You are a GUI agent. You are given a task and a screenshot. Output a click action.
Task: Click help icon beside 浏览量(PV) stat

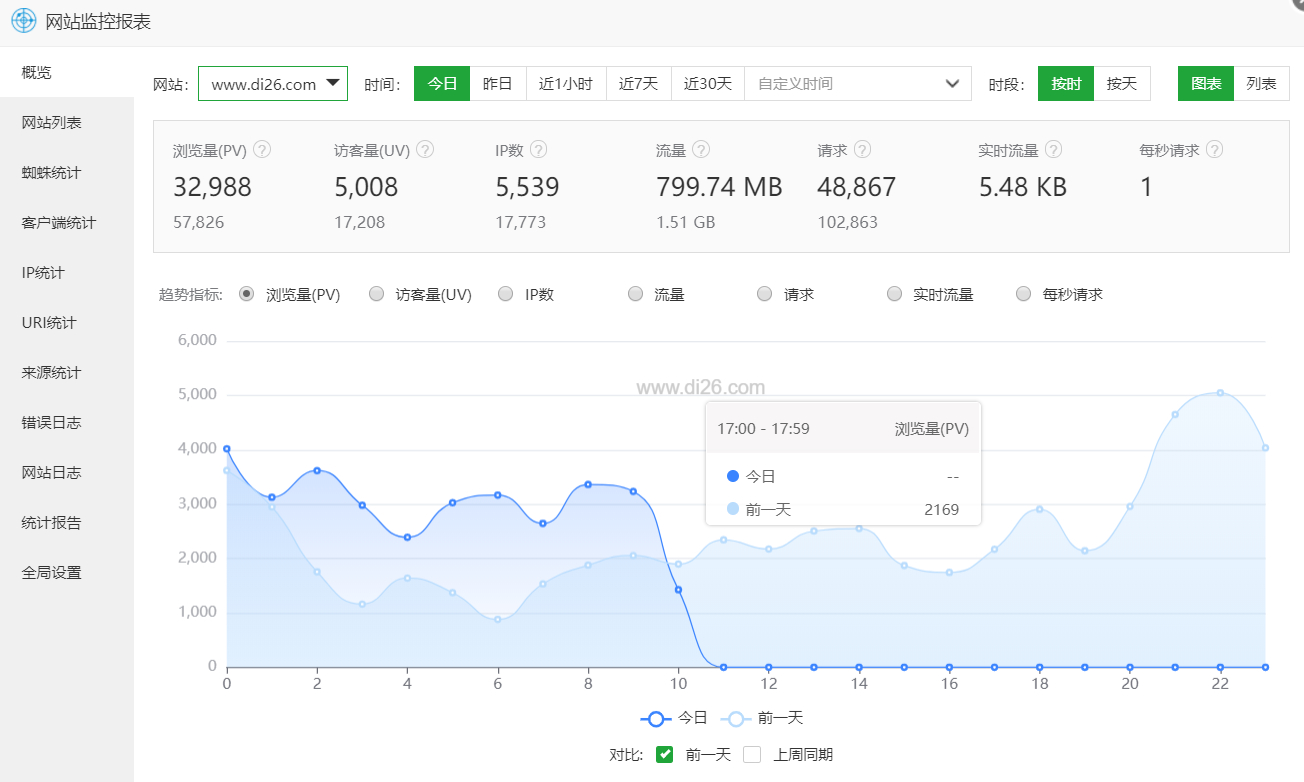(262, 150)
